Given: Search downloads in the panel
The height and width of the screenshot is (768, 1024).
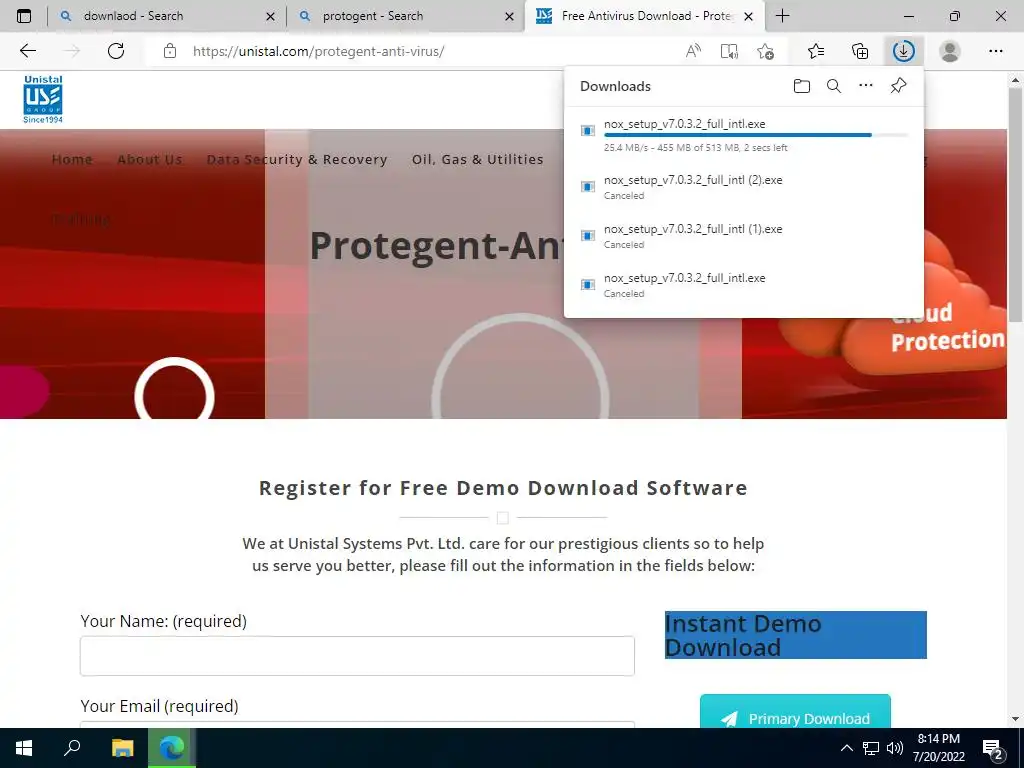Looking at the screenshot, I should coord(834,86).
